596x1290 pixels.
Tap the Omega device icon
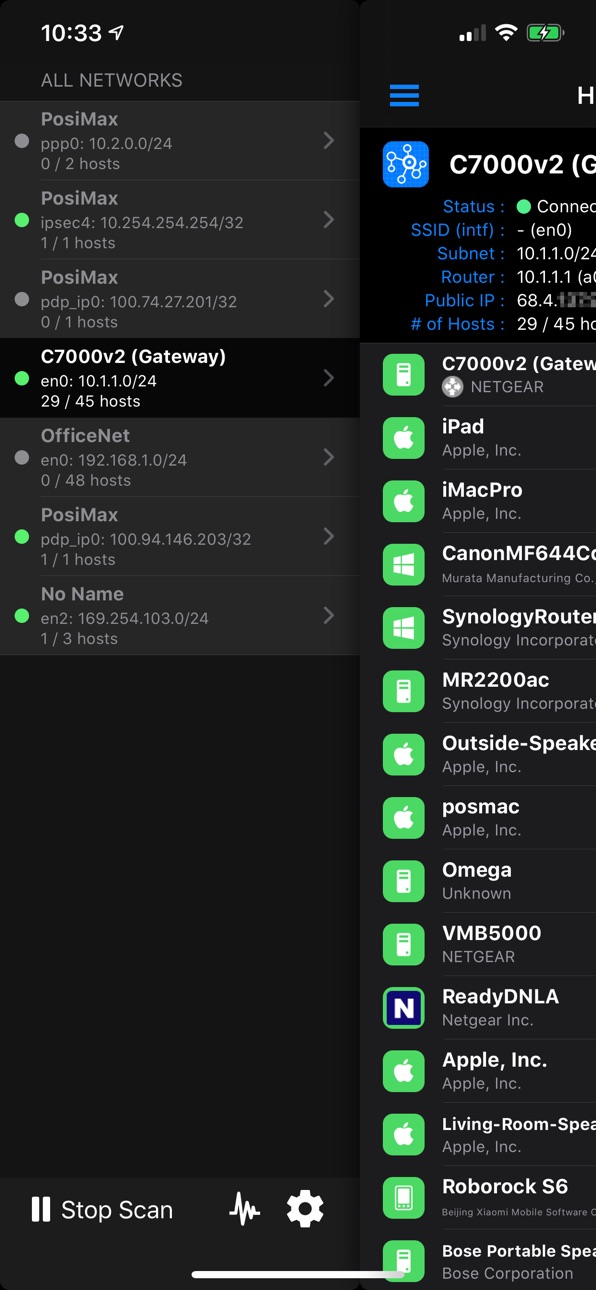(404, 880)
